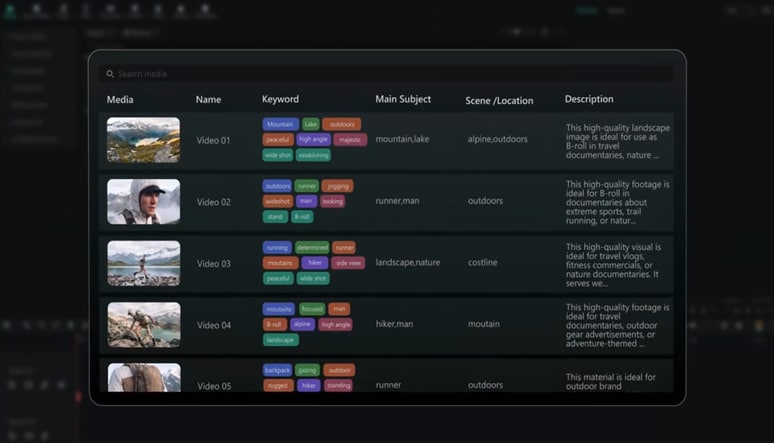
Task: Open Video 02's extreme sports description
Action: (618, 202)
